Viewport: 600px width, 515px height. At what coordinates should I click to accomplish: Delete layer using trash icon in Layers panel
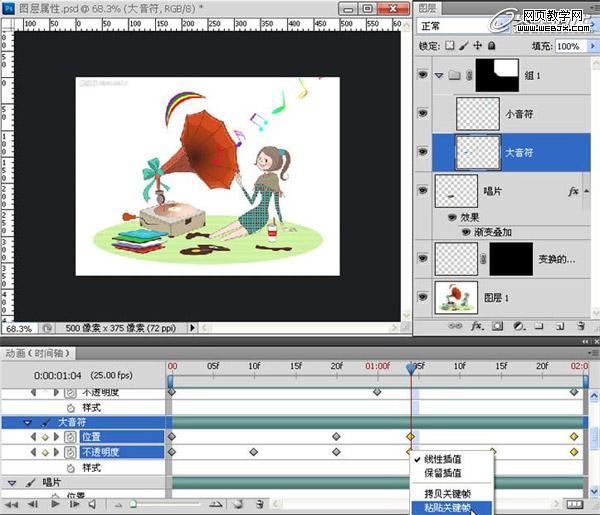pos(581,326)
